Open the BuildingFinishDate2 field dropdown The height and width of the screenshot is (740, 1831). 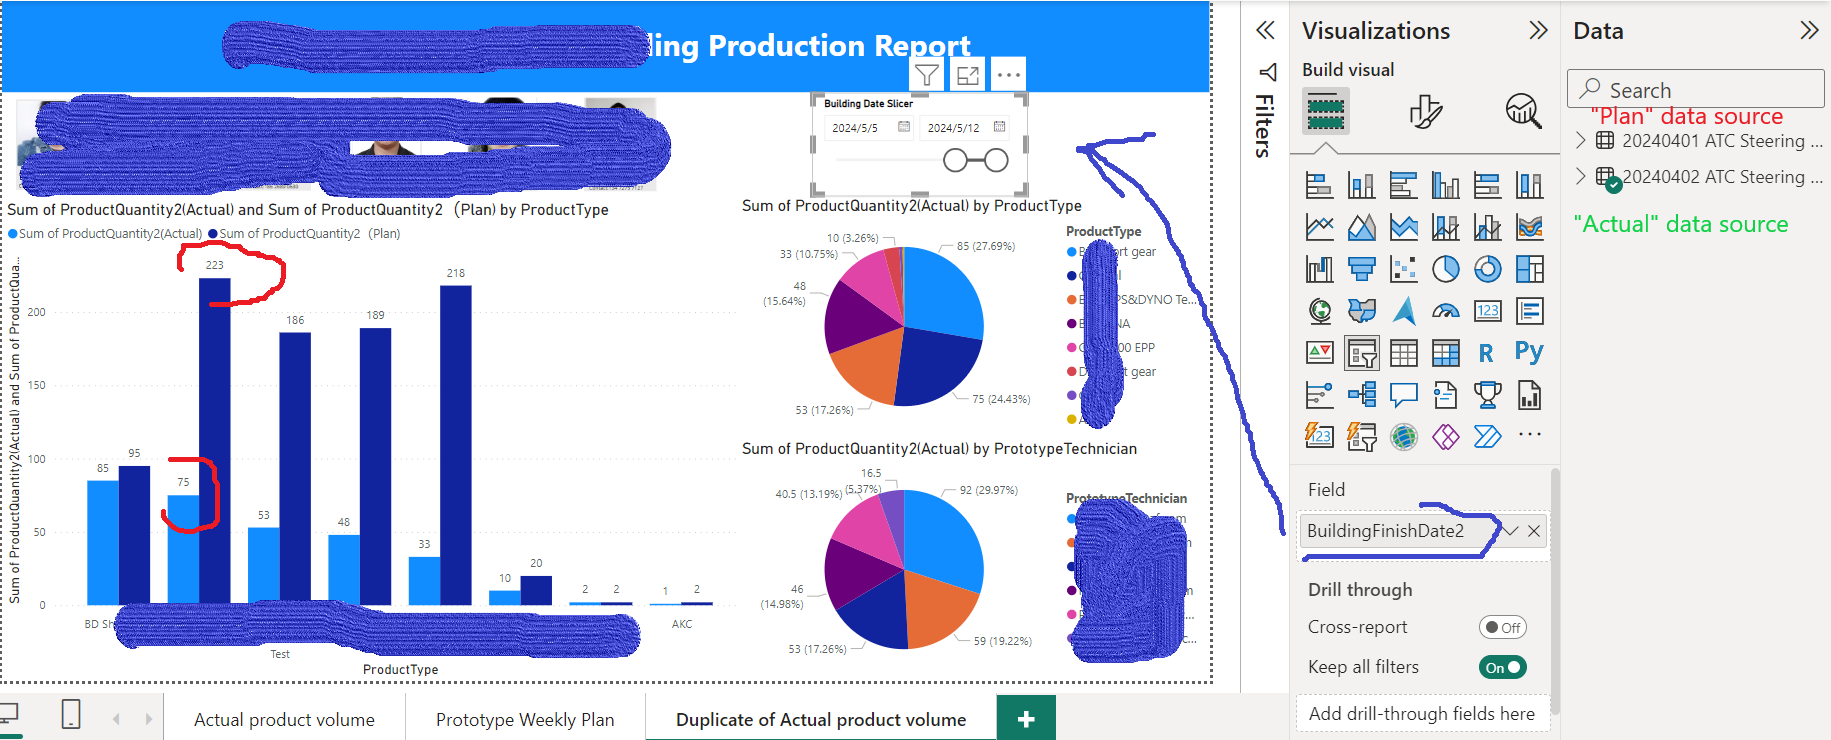(x=1511, y=531)
